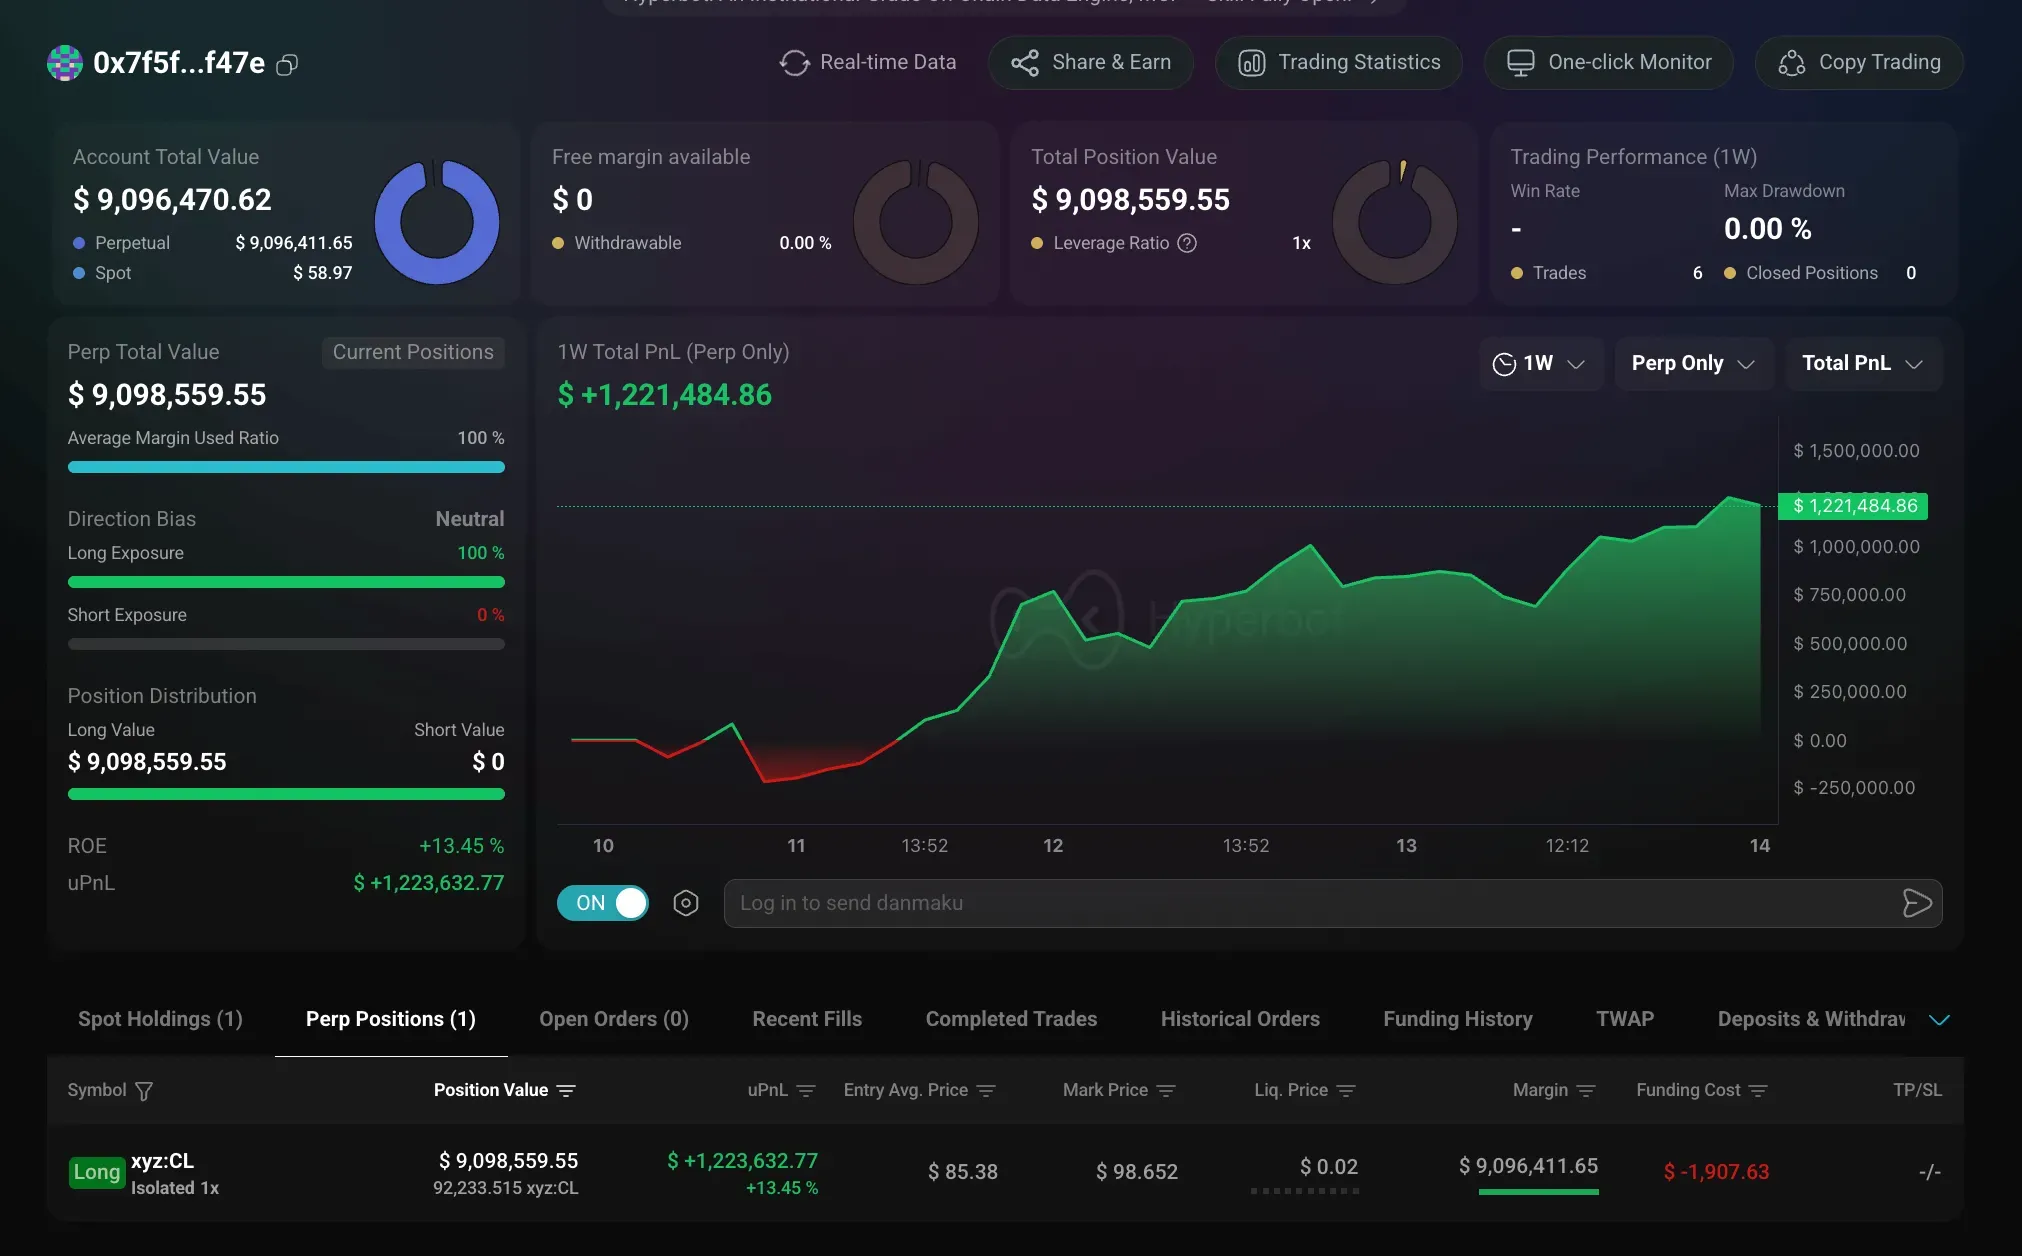Open the Recent Fills tab

coord(806,1019)
